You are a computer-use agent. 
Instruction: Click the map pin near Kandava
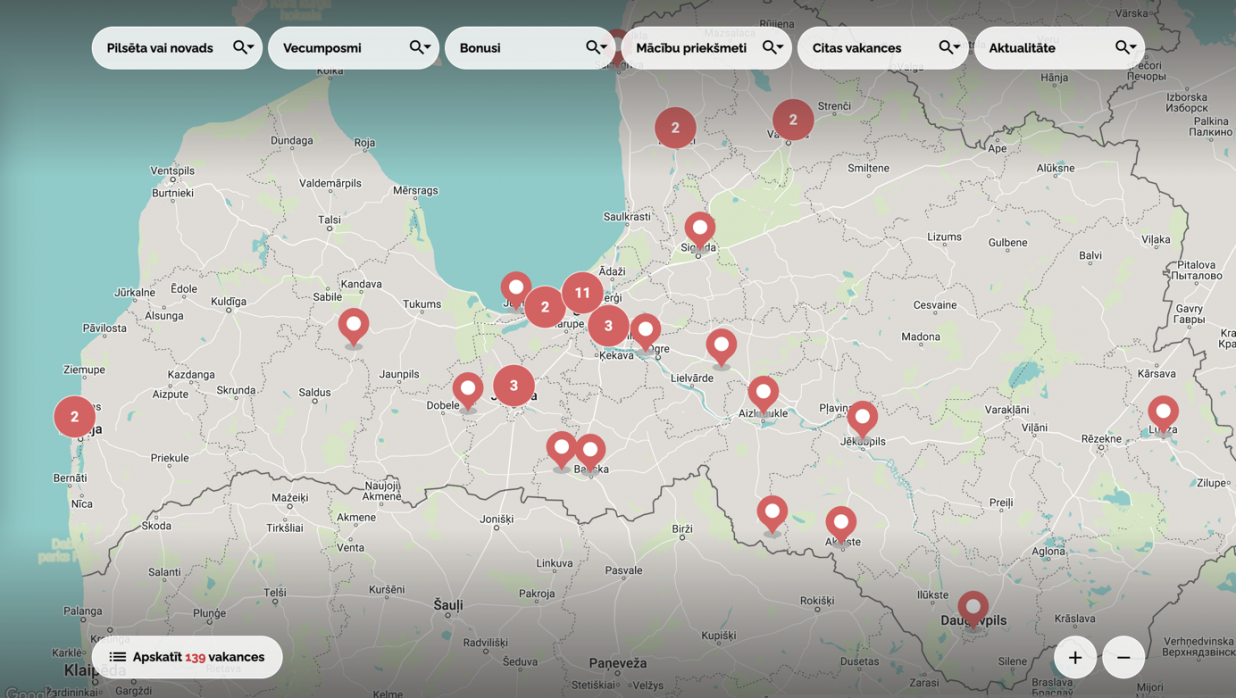[x=353, y=326]
